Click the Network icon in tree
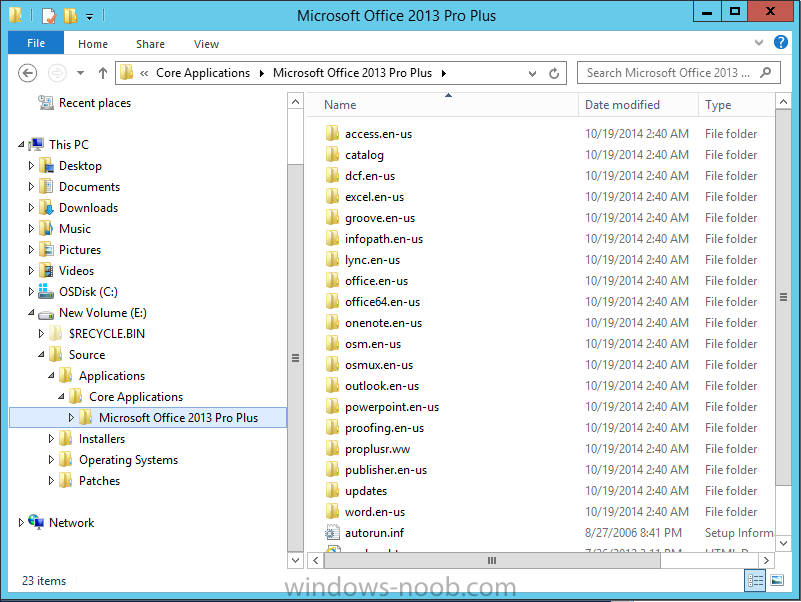The image size is (801, 602). (x=36, y=522)
